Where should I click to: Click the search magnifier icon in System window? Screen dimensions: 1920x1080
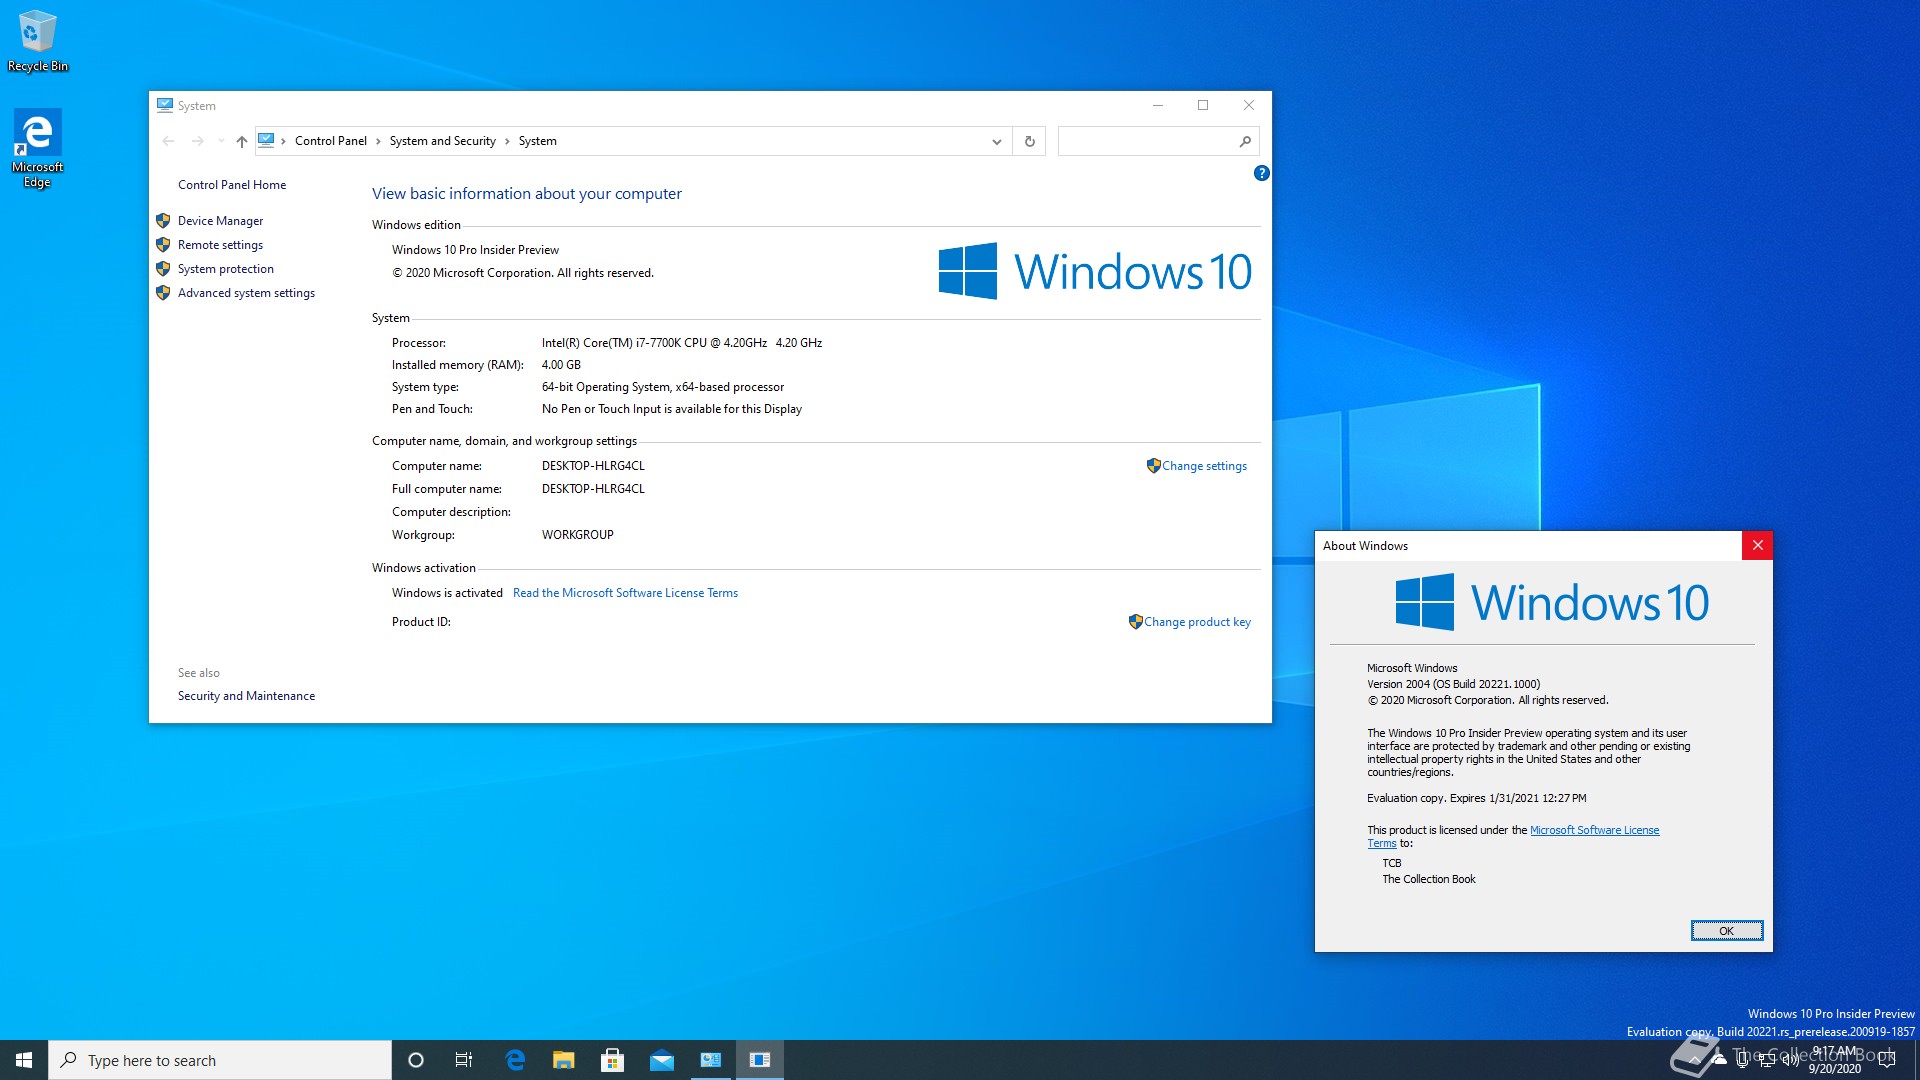click(x=1245, y=141)
